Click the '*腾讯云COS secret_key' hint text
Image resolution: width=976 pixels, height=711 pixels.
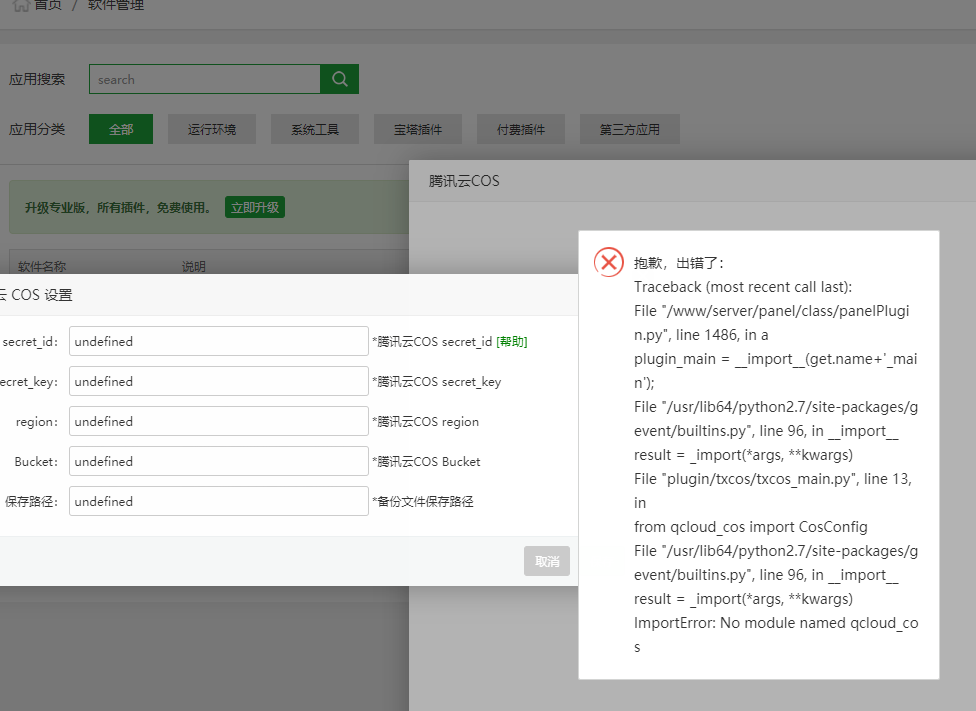[437, 382]
